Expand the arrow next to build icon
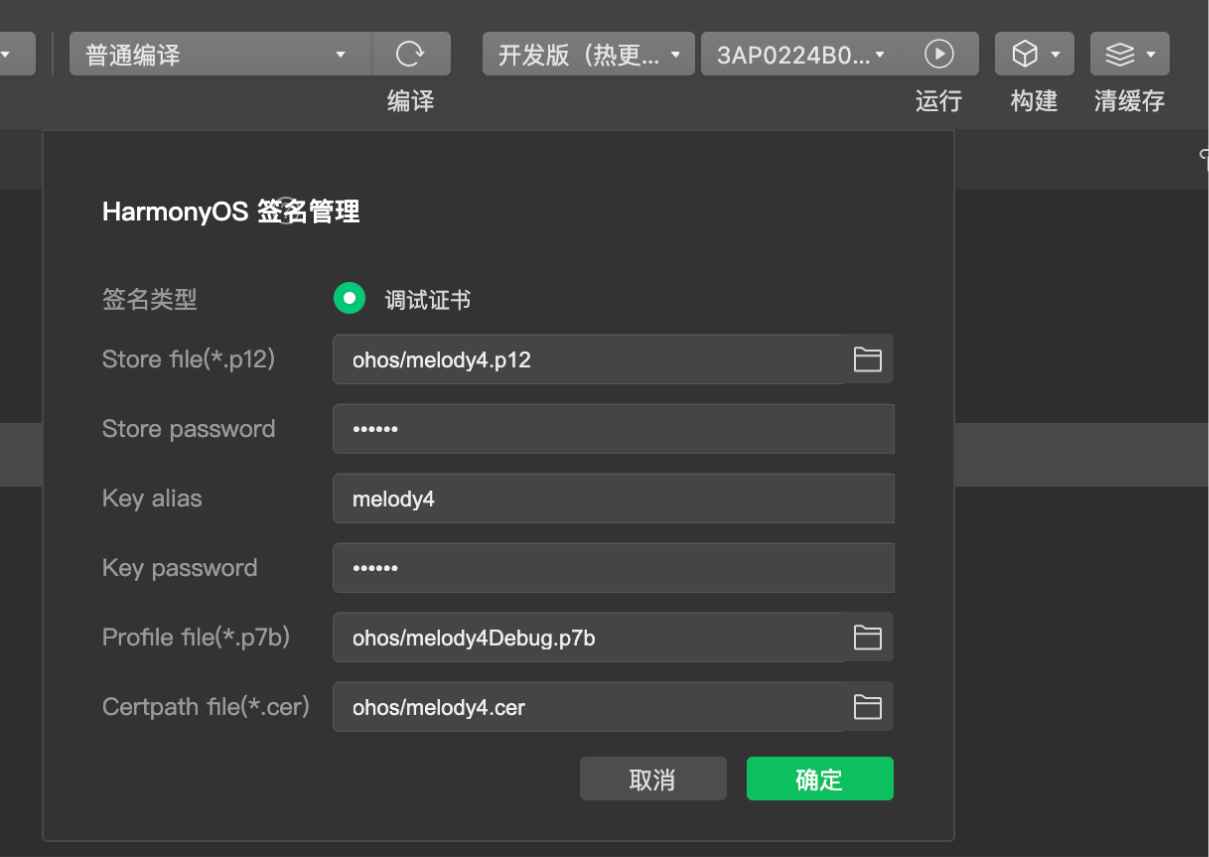The width and height of the screenshot is (1209, 857). pos(1055,54)
